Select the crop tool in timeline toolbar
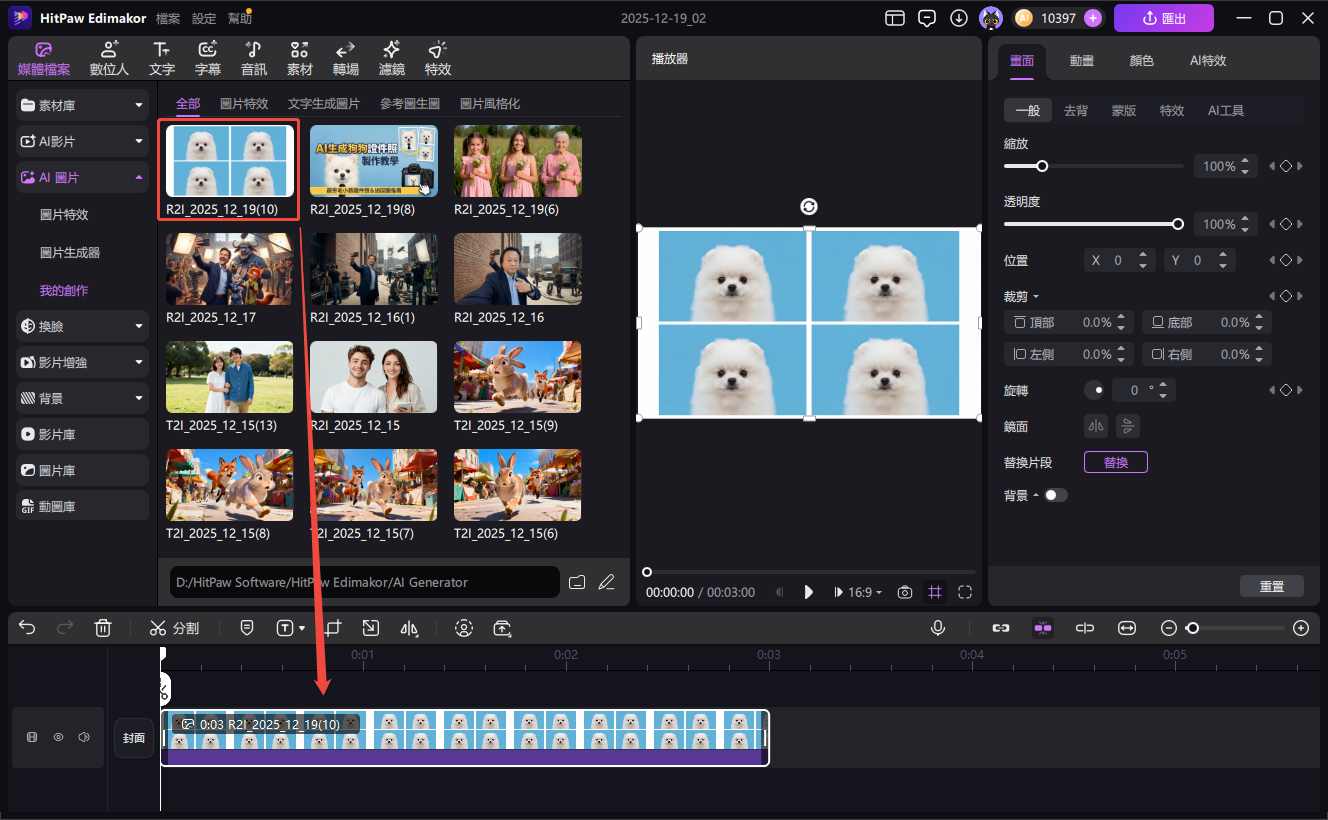Viewport: 1328px width, 820px height. [333, 628]
